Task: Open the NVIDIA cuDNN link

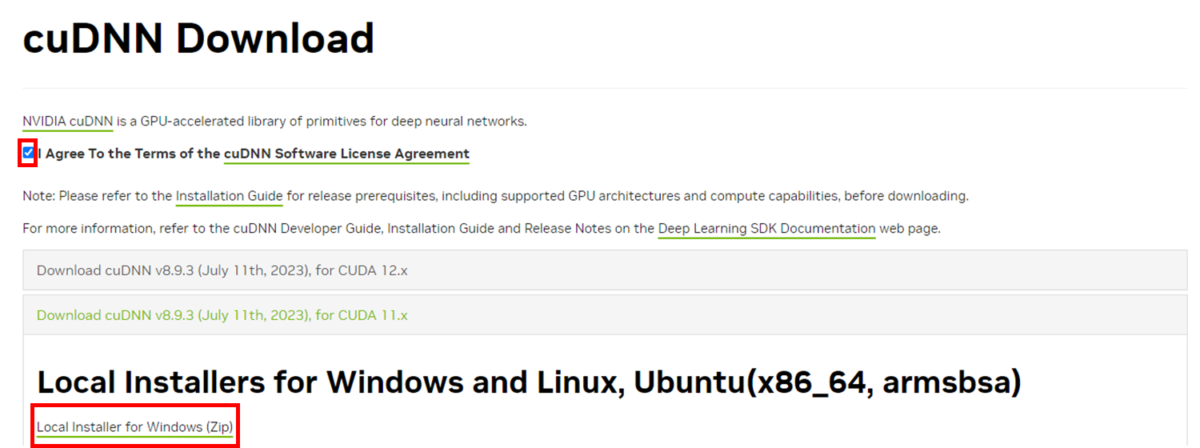Action: point(68,121)
